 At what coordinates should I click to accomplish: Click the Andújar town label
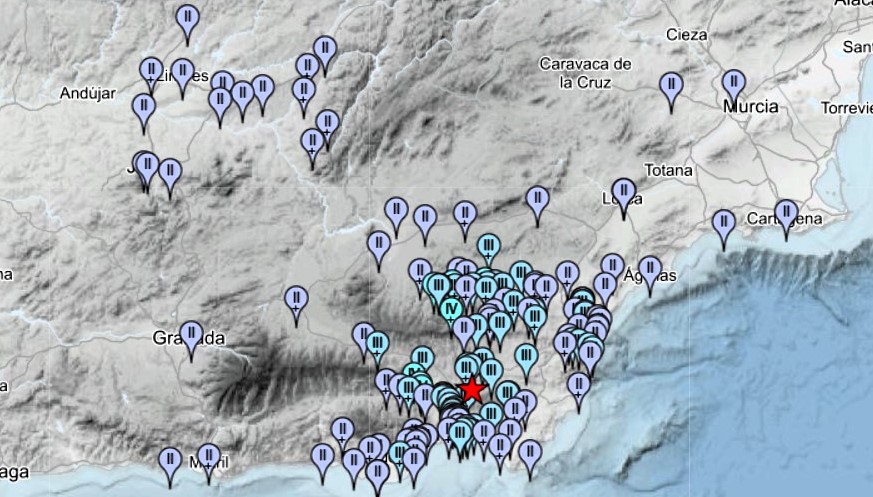tap(88, 93)
